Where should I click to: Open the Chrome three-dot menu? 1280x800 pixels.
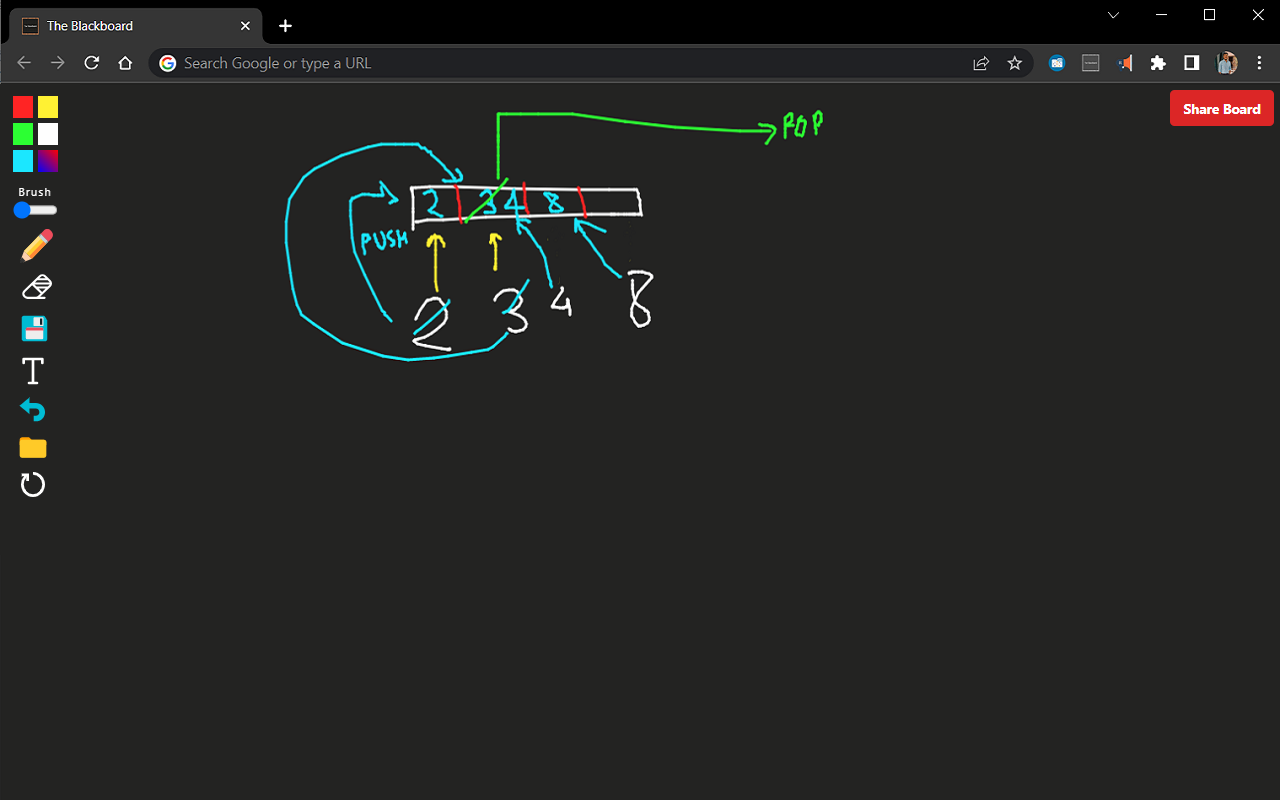[x=1259, y=62]
